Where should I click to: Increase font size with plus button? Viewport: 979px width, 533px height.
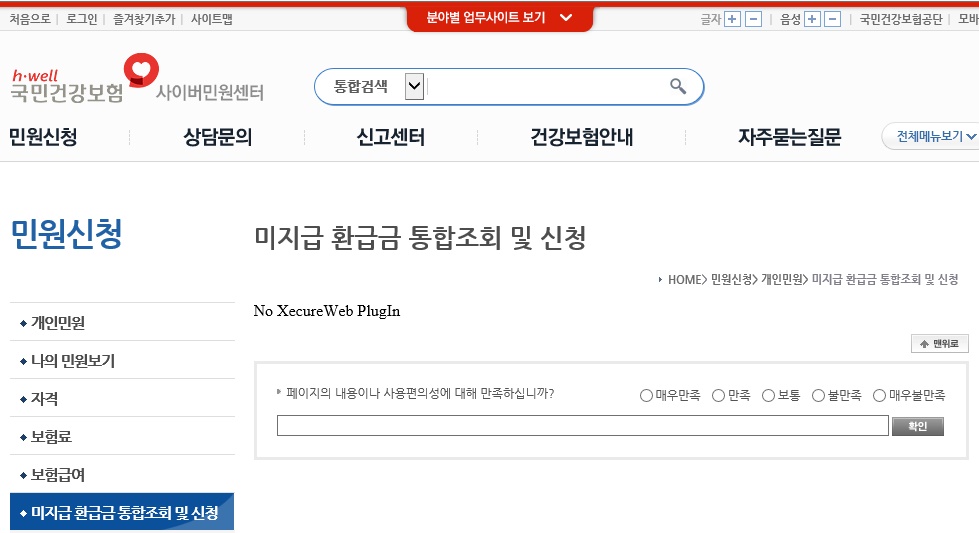[732, 19]
